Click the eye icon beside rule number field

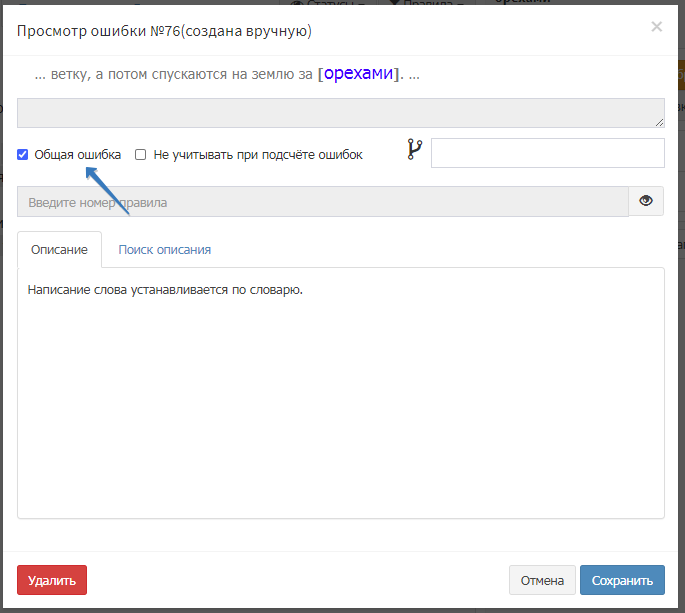(646, 201)
